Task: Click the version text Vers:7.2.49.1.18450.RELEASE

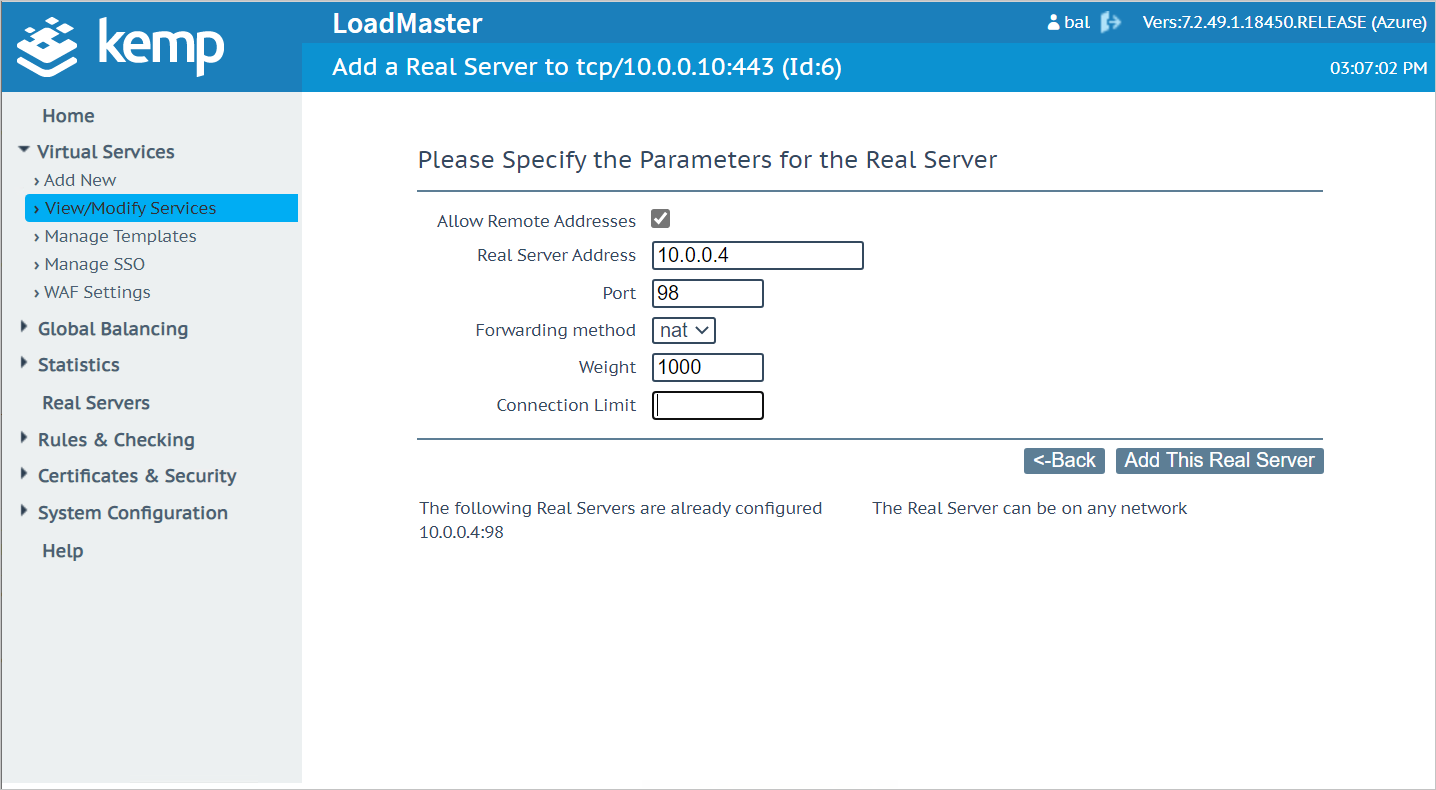Action: (1285, 22)
